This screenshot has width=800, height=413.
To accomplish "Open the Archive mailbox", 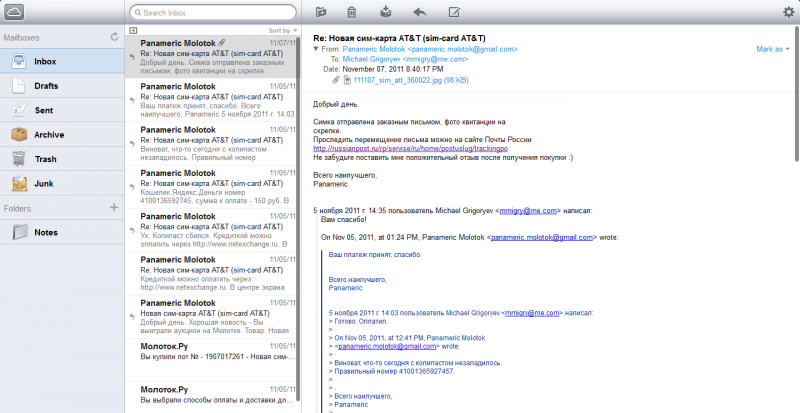I will (62, 135).
